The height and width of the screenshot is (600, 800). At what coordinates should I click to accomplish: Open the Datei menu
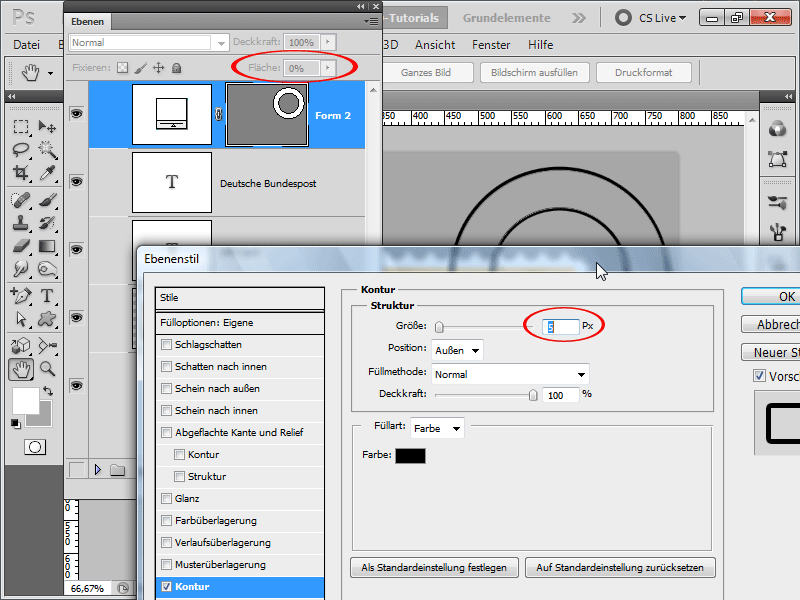point(27,45)
